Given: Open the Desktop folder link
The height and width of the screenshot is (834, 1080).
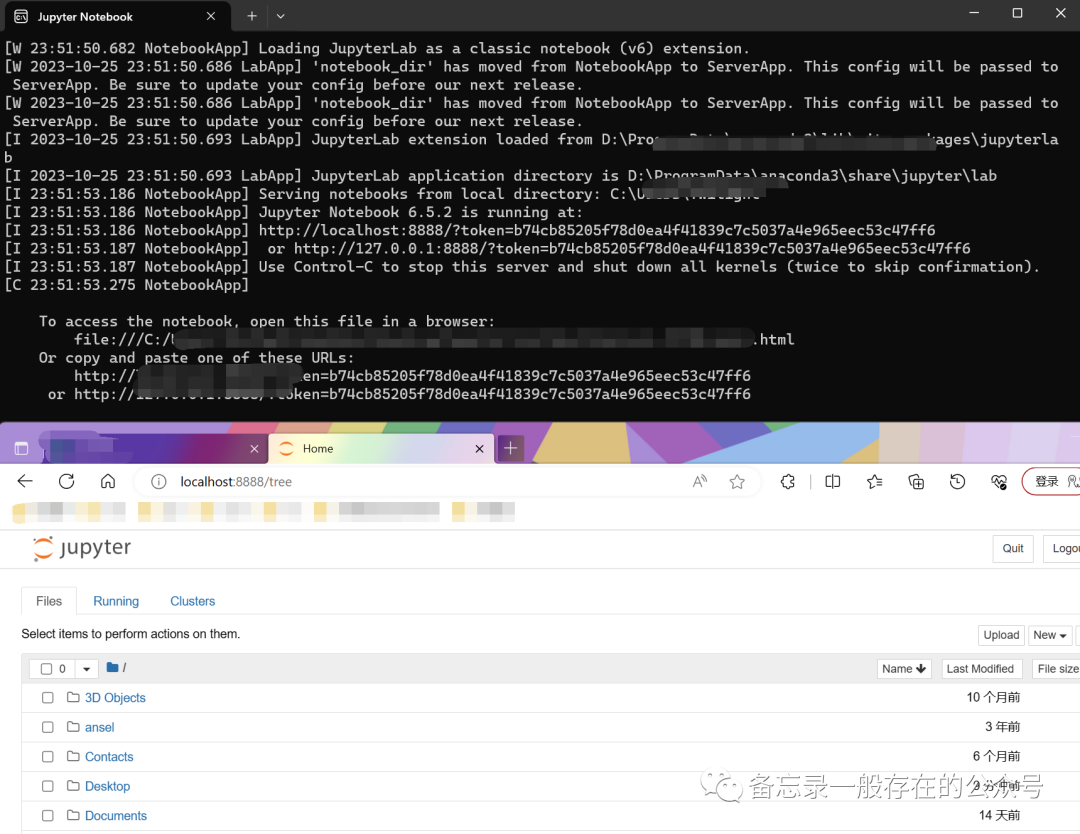Looking at the screenshot, I should 107,786.
